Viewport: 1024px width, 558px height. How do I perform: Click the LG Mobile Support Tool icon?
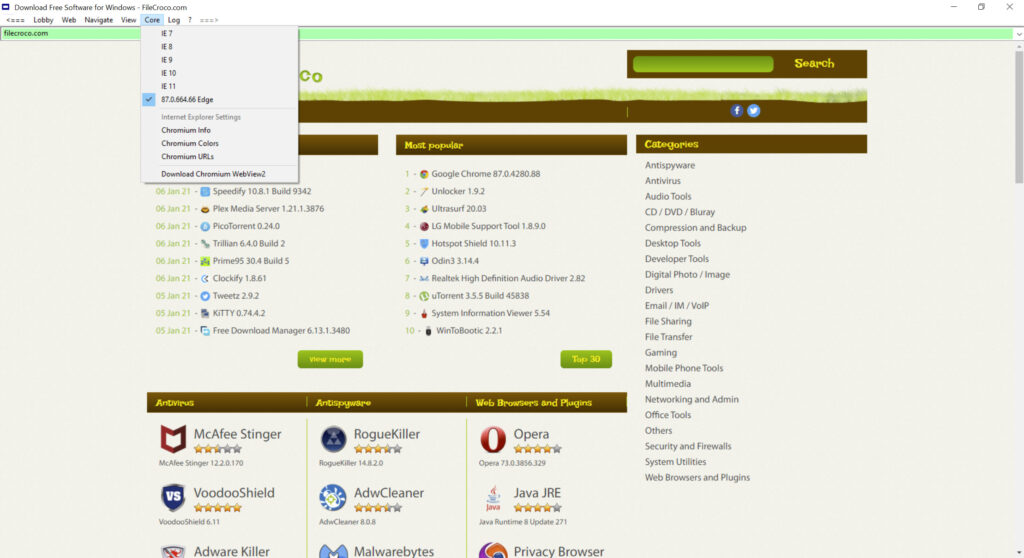424,226
